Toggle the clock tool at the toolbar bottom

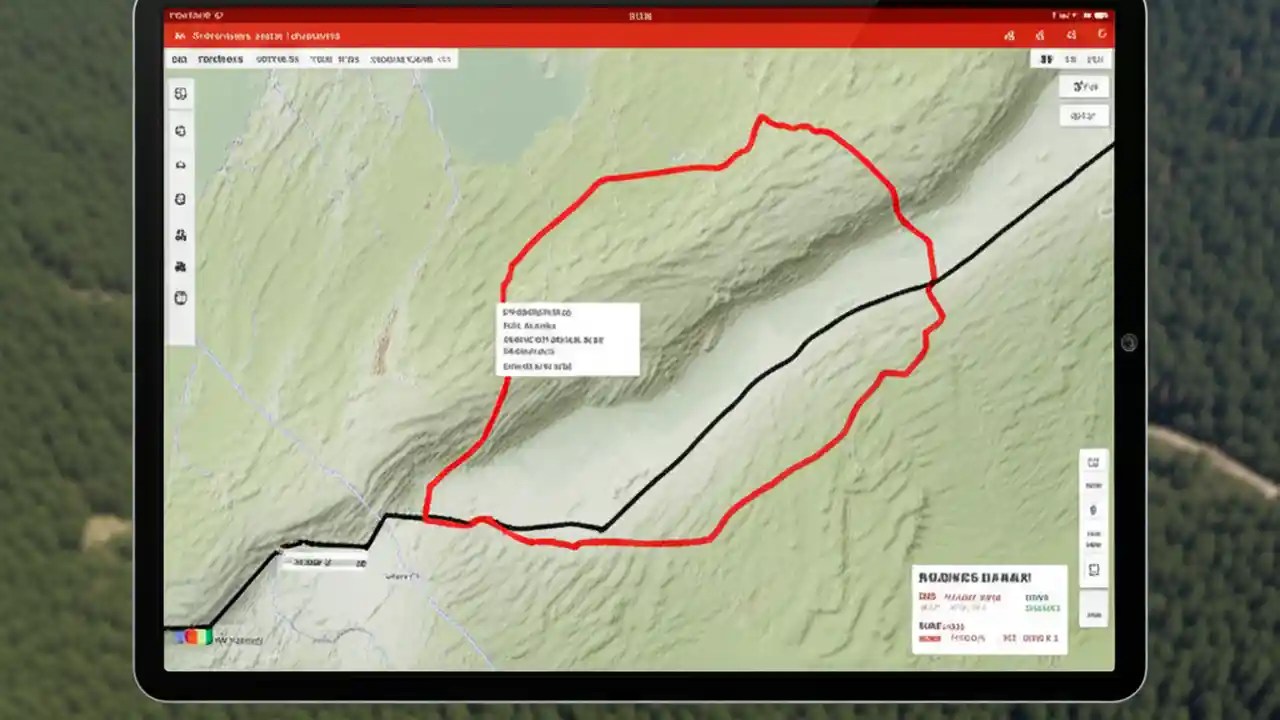(180, 297)
